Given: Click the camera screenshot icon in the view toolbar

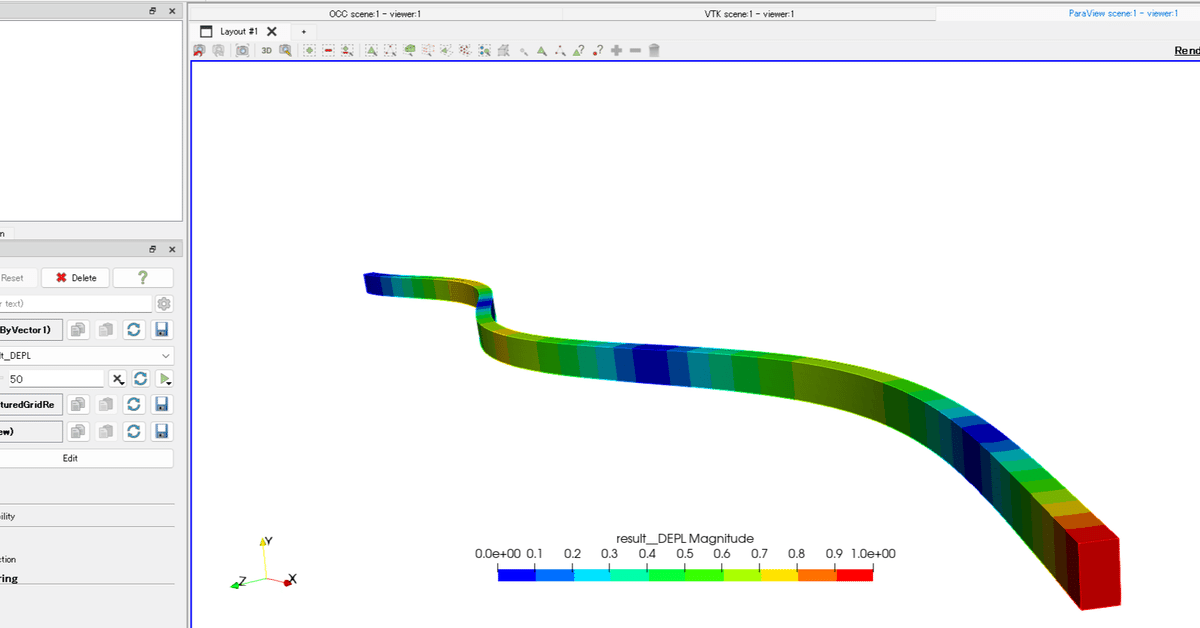Looking at the screenshot, I should 243,50.
